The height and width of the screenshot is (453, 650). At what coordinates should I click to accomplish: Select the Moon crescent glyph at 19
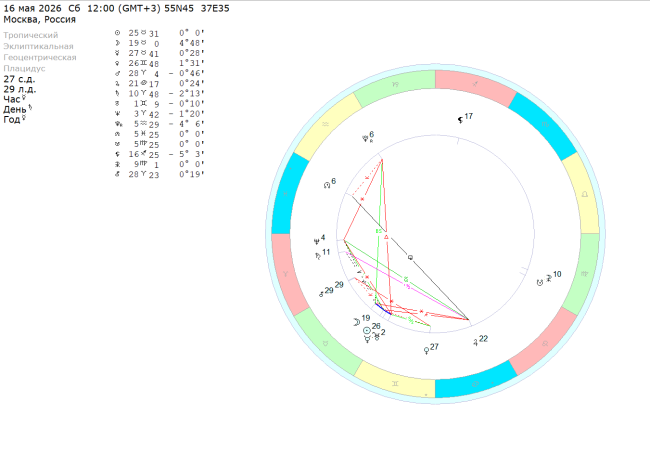(x=356, y=322)
